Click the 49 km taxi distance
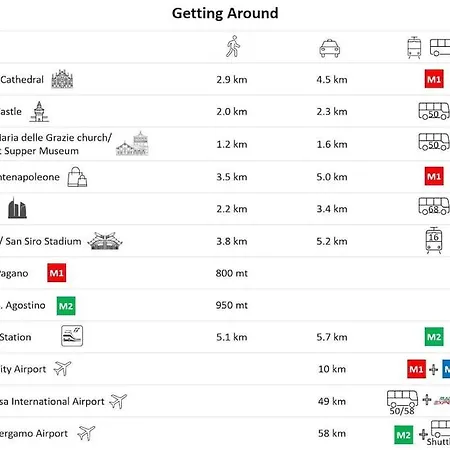The height and width of the screenshot is (450, 450). pyautogui.click(x=332, y=401)
